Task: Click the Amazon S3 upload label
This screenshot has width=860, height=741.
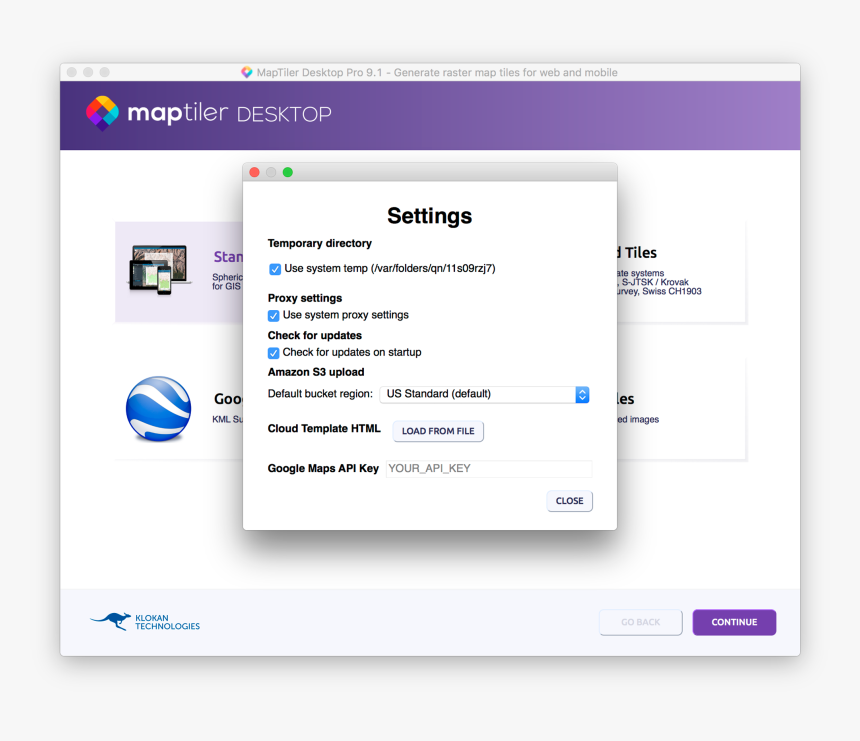Action: 316,372
